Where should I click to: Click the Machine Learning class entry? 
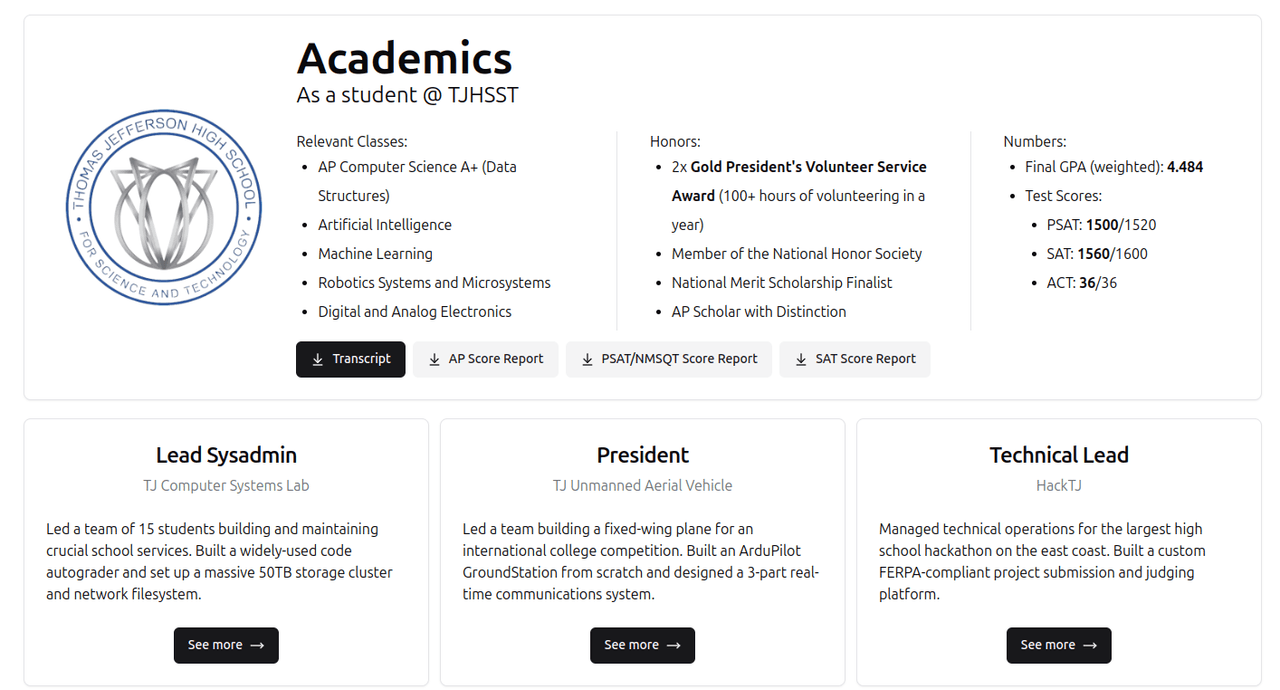(x=375, y=254)
